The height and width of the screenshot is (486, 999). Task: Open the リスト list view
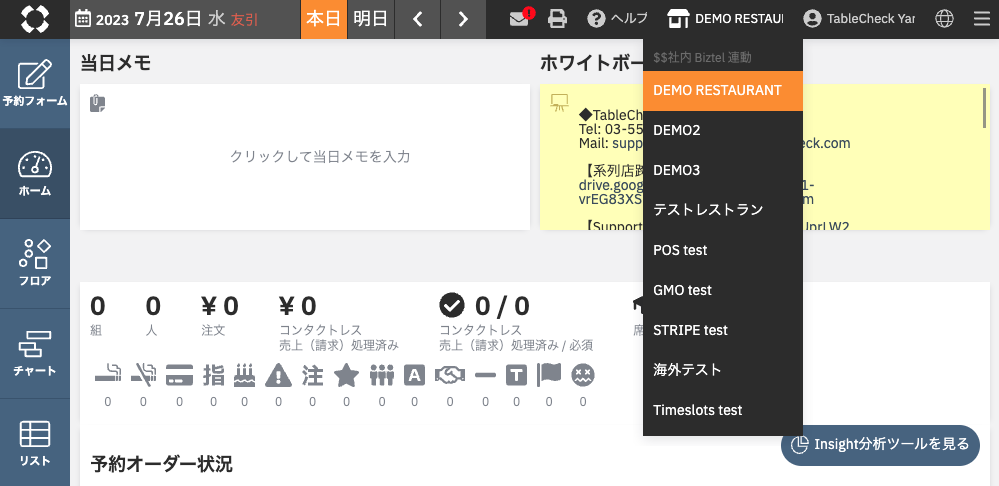point(35,443)
